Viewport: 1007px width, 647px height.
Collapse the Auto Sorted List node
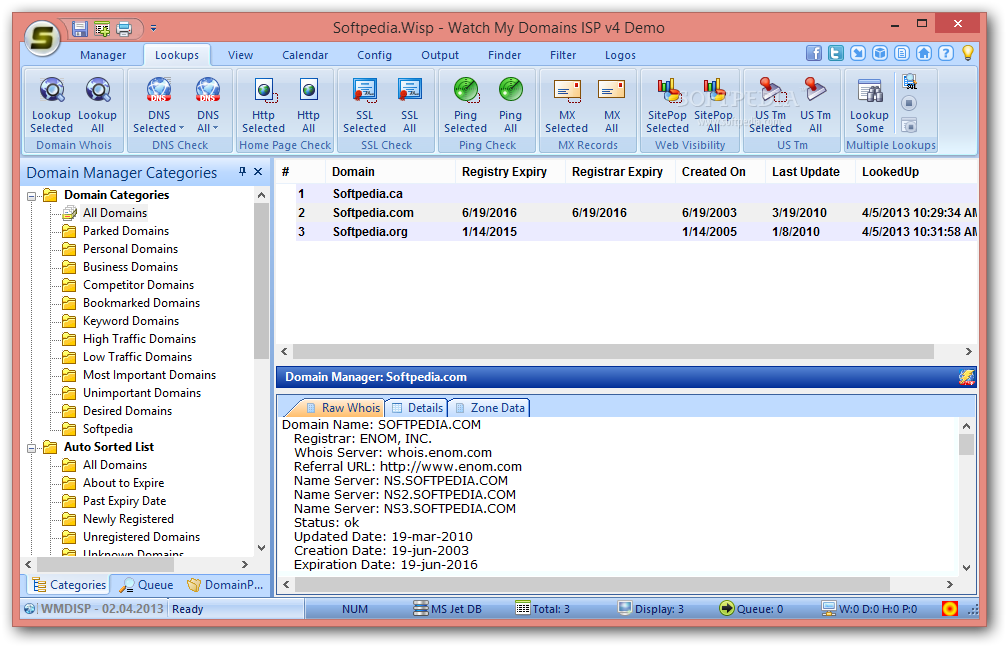click(x=31, y=448)
